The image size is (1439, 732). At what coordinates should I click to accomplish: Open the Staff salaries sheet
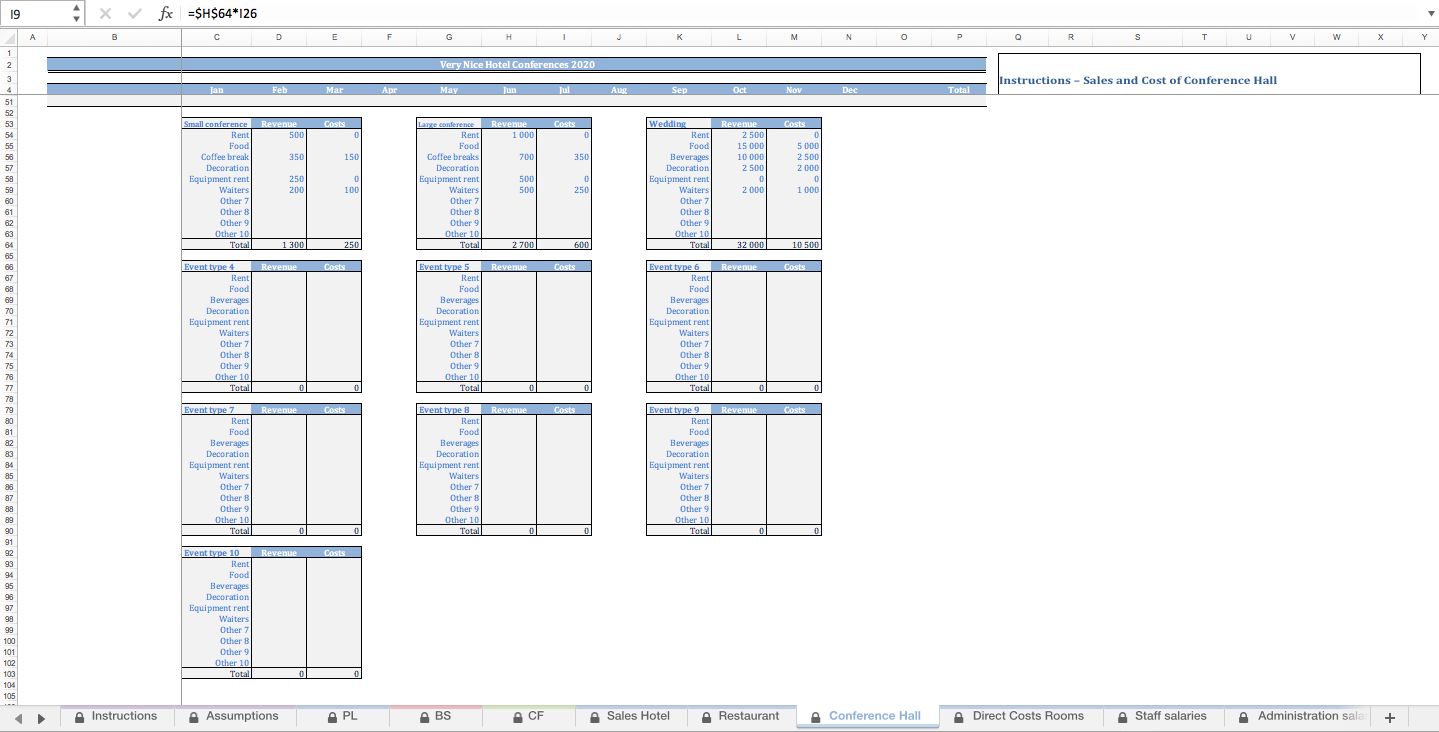coord(1170,716)
